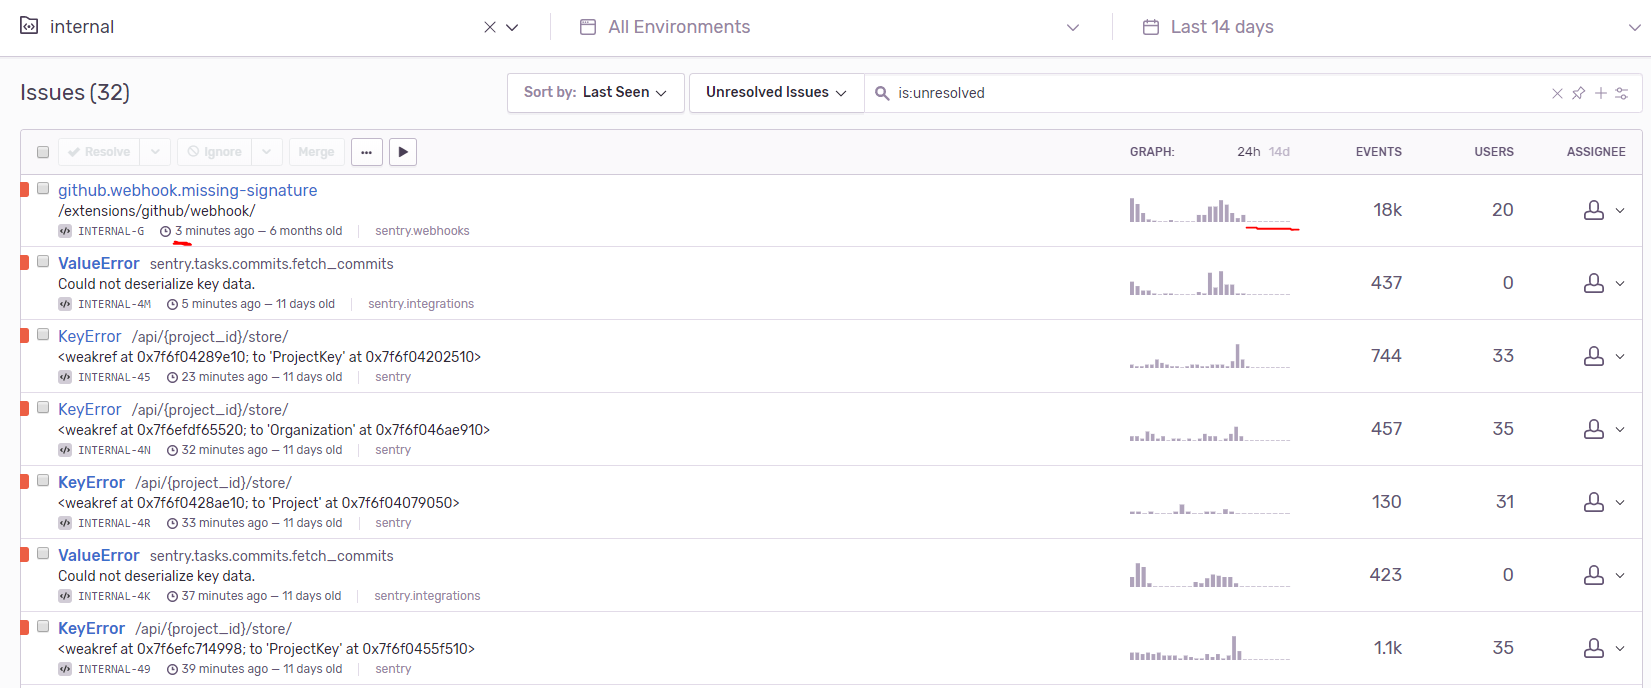Open the more actions ellipsis button

click(x=367, y=152)
